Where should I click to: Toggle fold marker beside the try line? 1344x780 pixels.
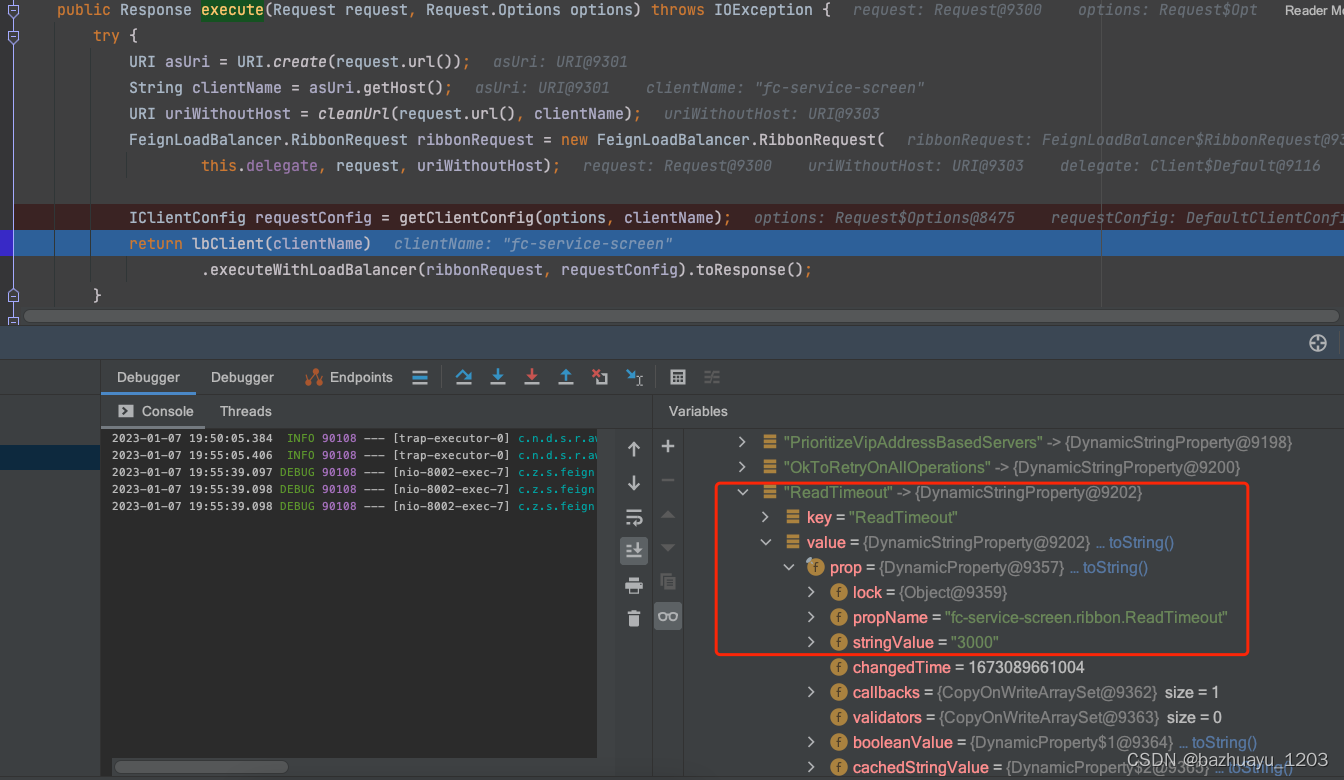pos(13,36)
